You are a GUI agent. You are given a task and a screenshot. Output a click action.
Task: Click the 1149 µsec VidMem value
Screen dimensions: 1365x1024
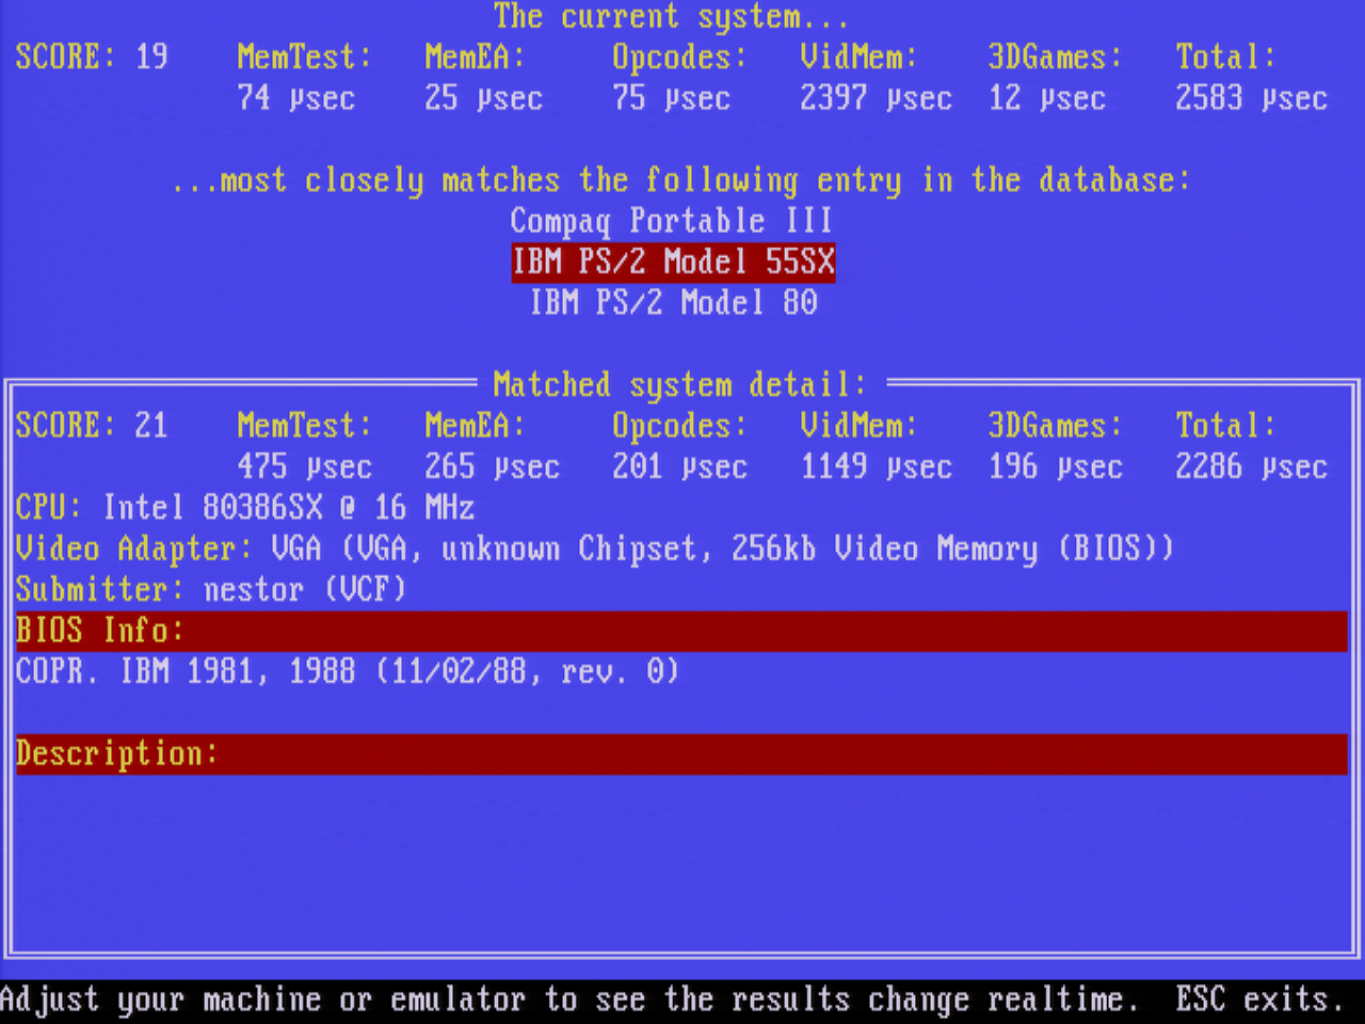point(876,467)
